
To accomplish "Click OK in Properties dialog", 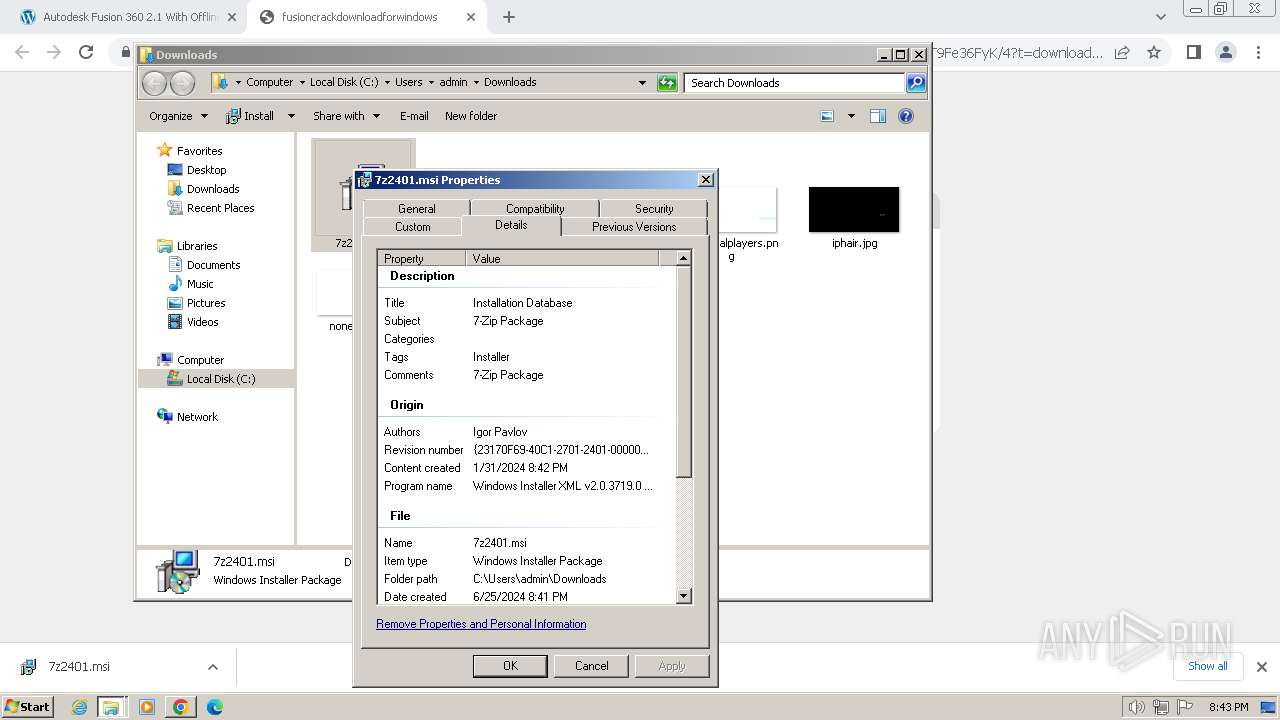I will [x=510, y=666].
